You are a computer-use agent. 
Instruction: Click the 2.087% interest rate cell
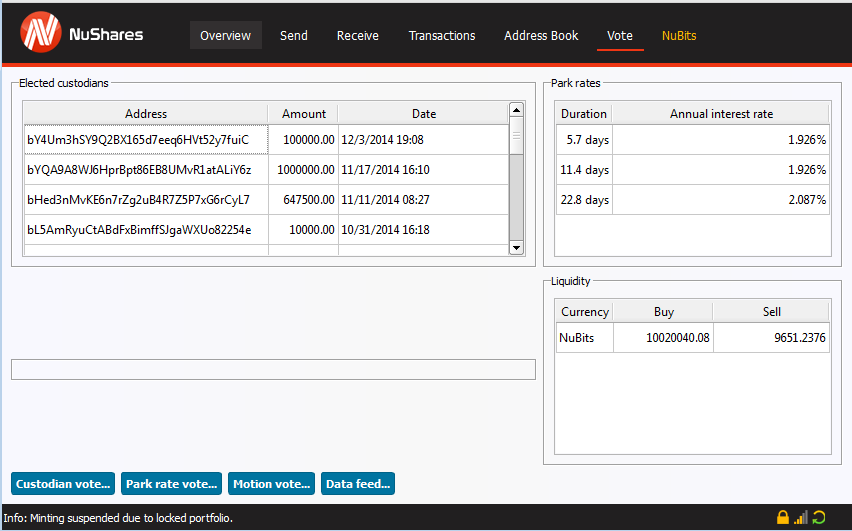[x=721, y=199]
